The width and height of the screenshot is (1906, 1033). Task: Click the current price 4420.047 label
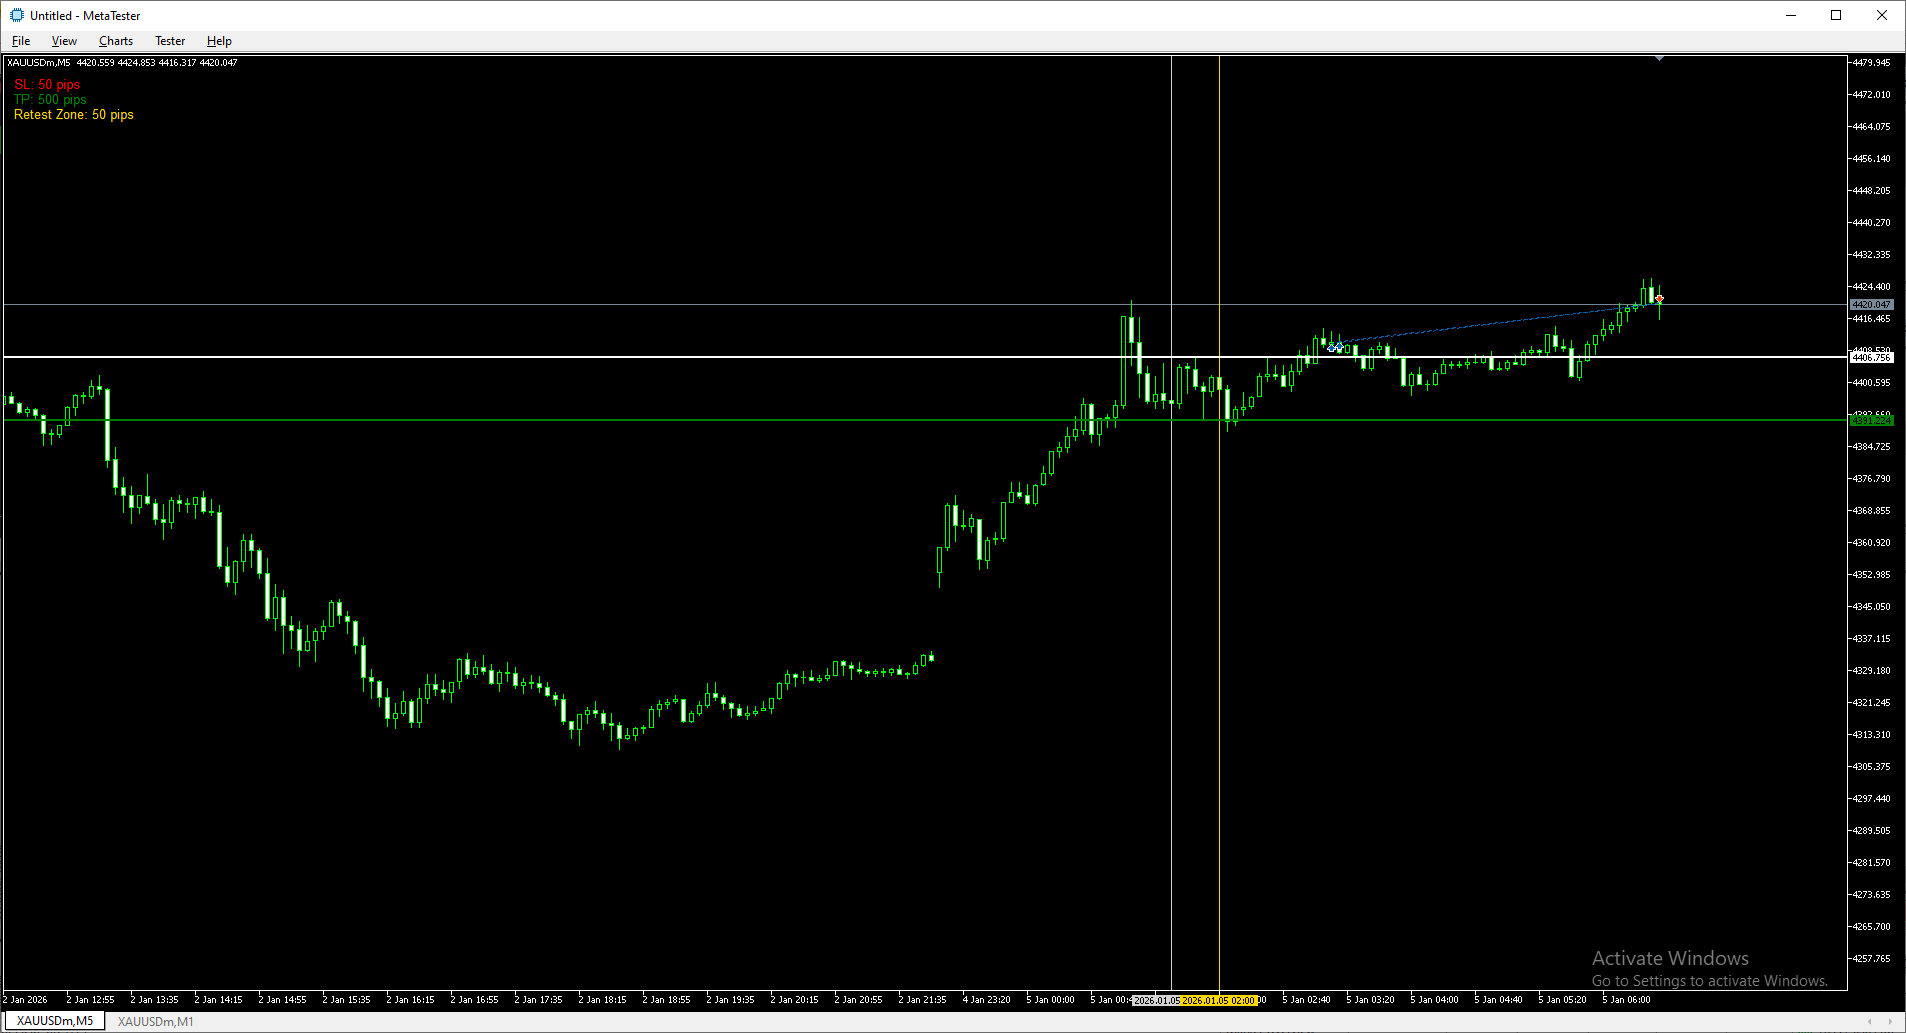tap(1870, 304)
